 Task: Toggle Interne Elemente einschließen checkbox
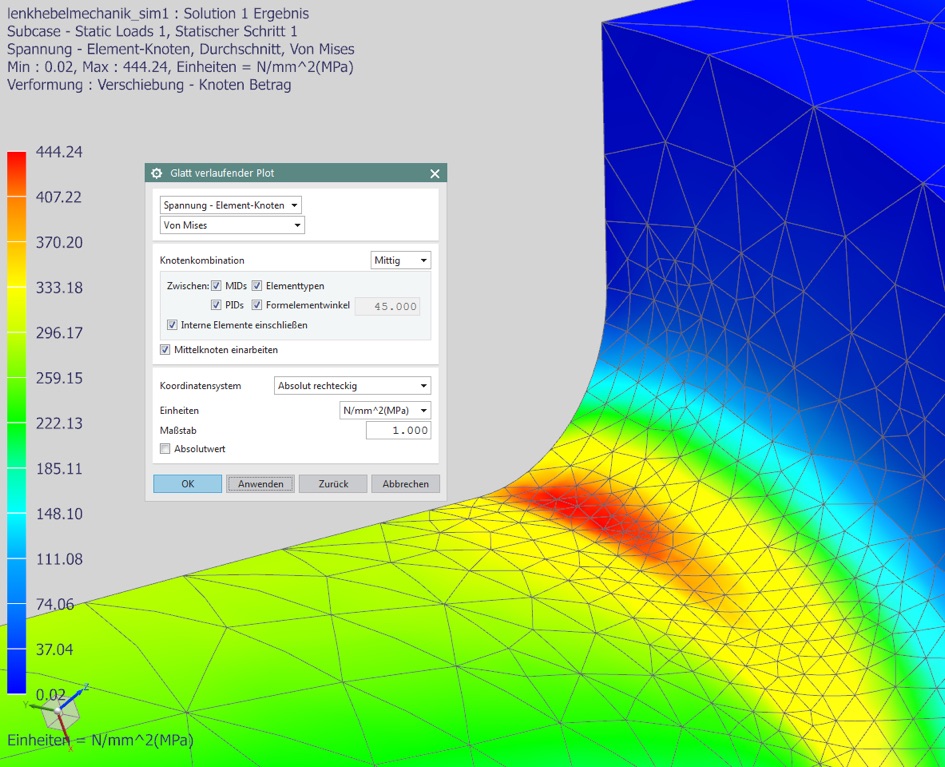[x=173, y=325]
